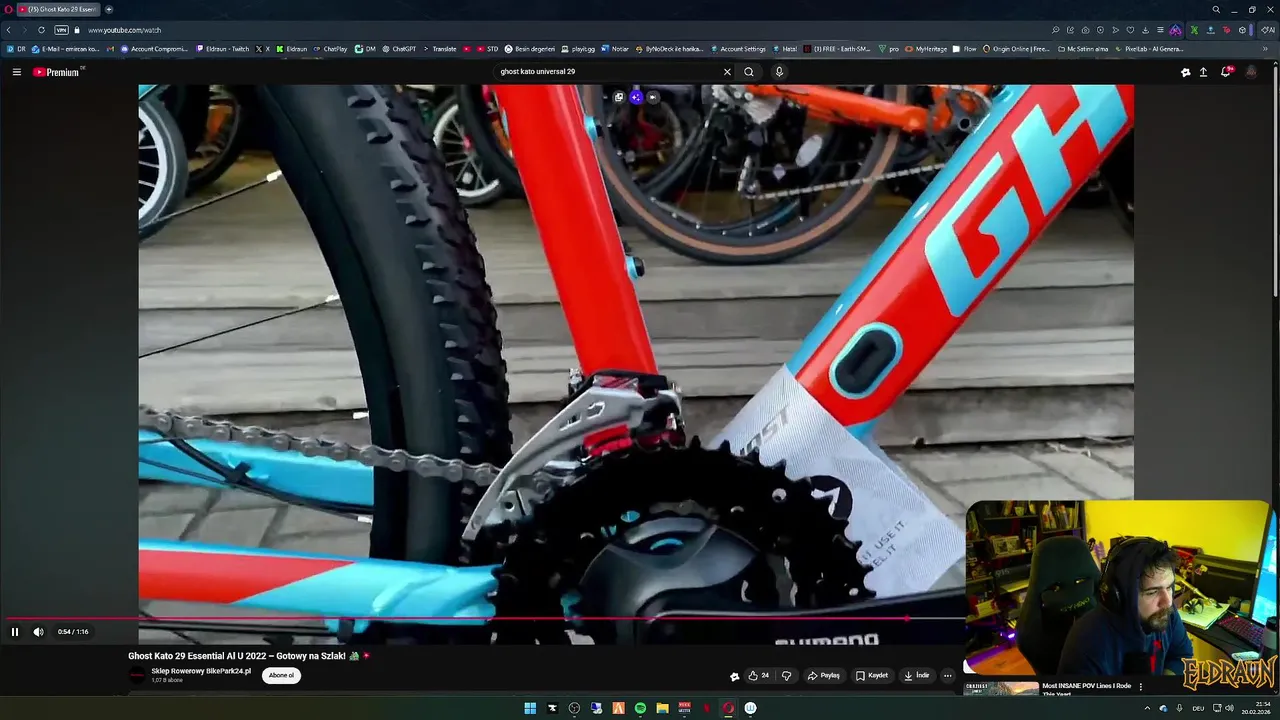
Task: Share the video via Paylaş button
Action: tap(824, 676)
